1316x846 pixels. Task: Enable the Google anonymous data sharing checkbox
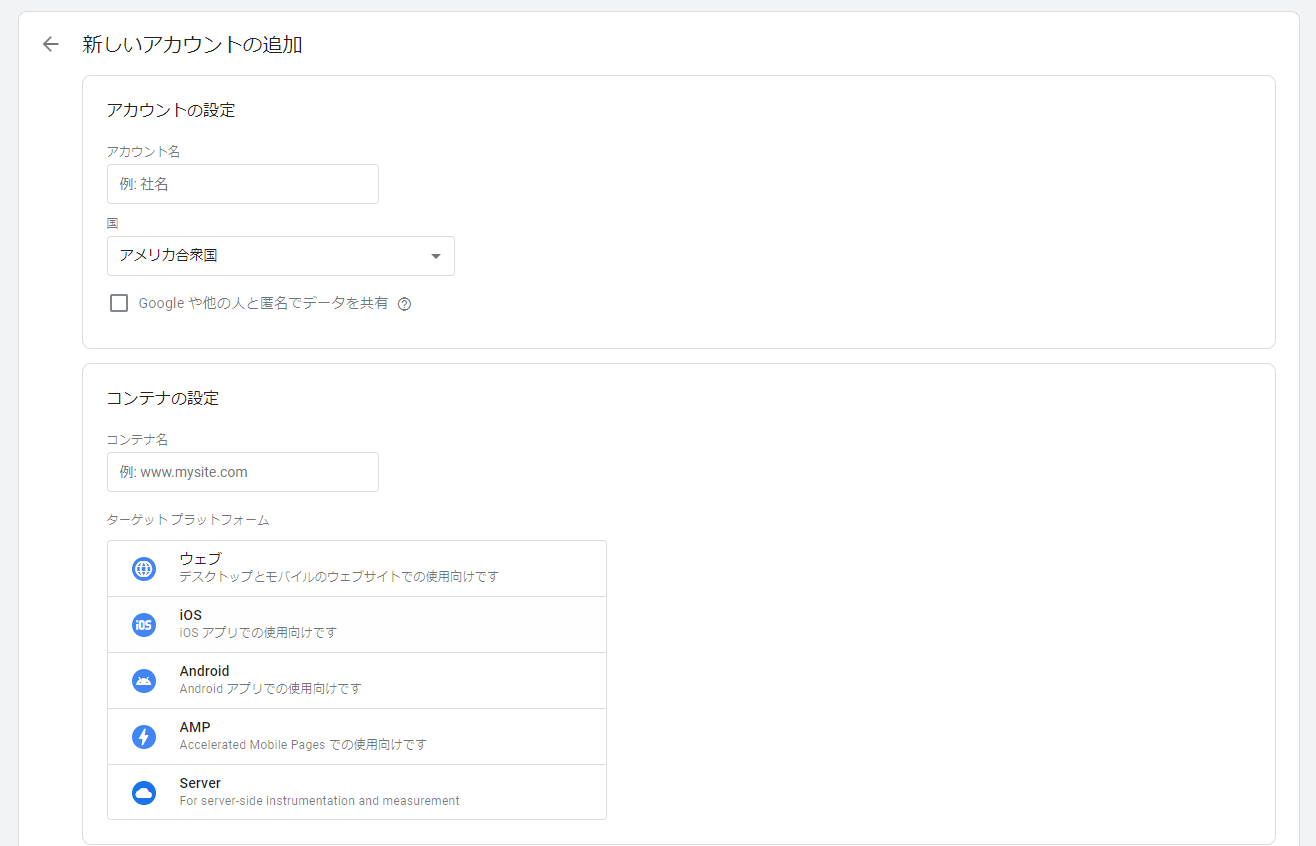119,303
